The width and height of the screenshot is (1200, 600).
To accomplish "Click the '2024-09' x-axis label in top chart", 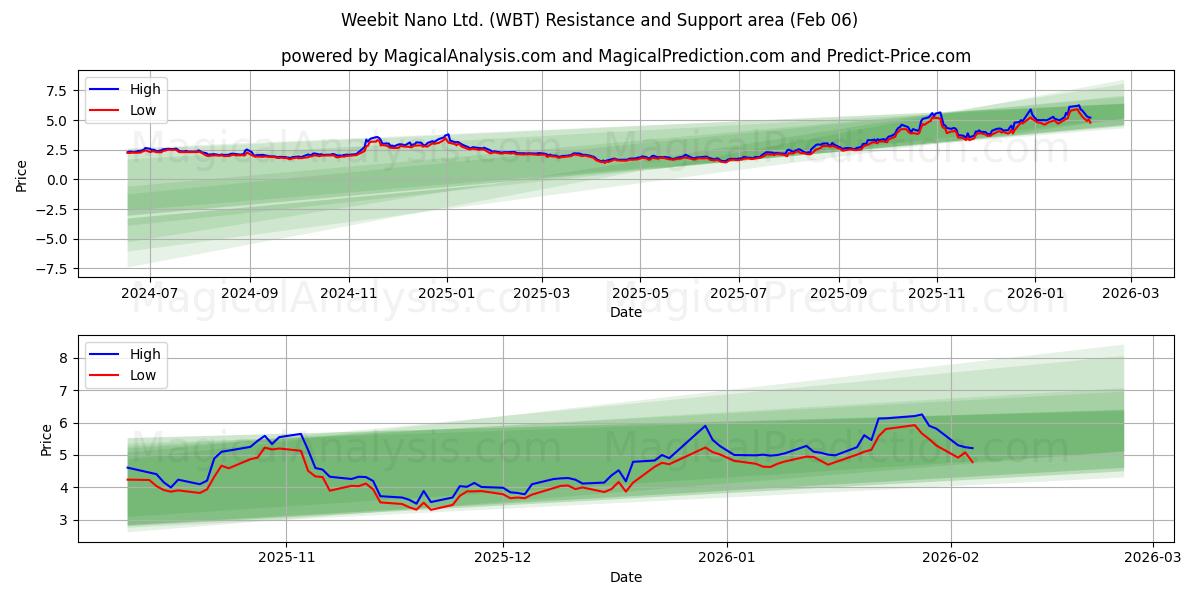I will (x=249, y=295).
